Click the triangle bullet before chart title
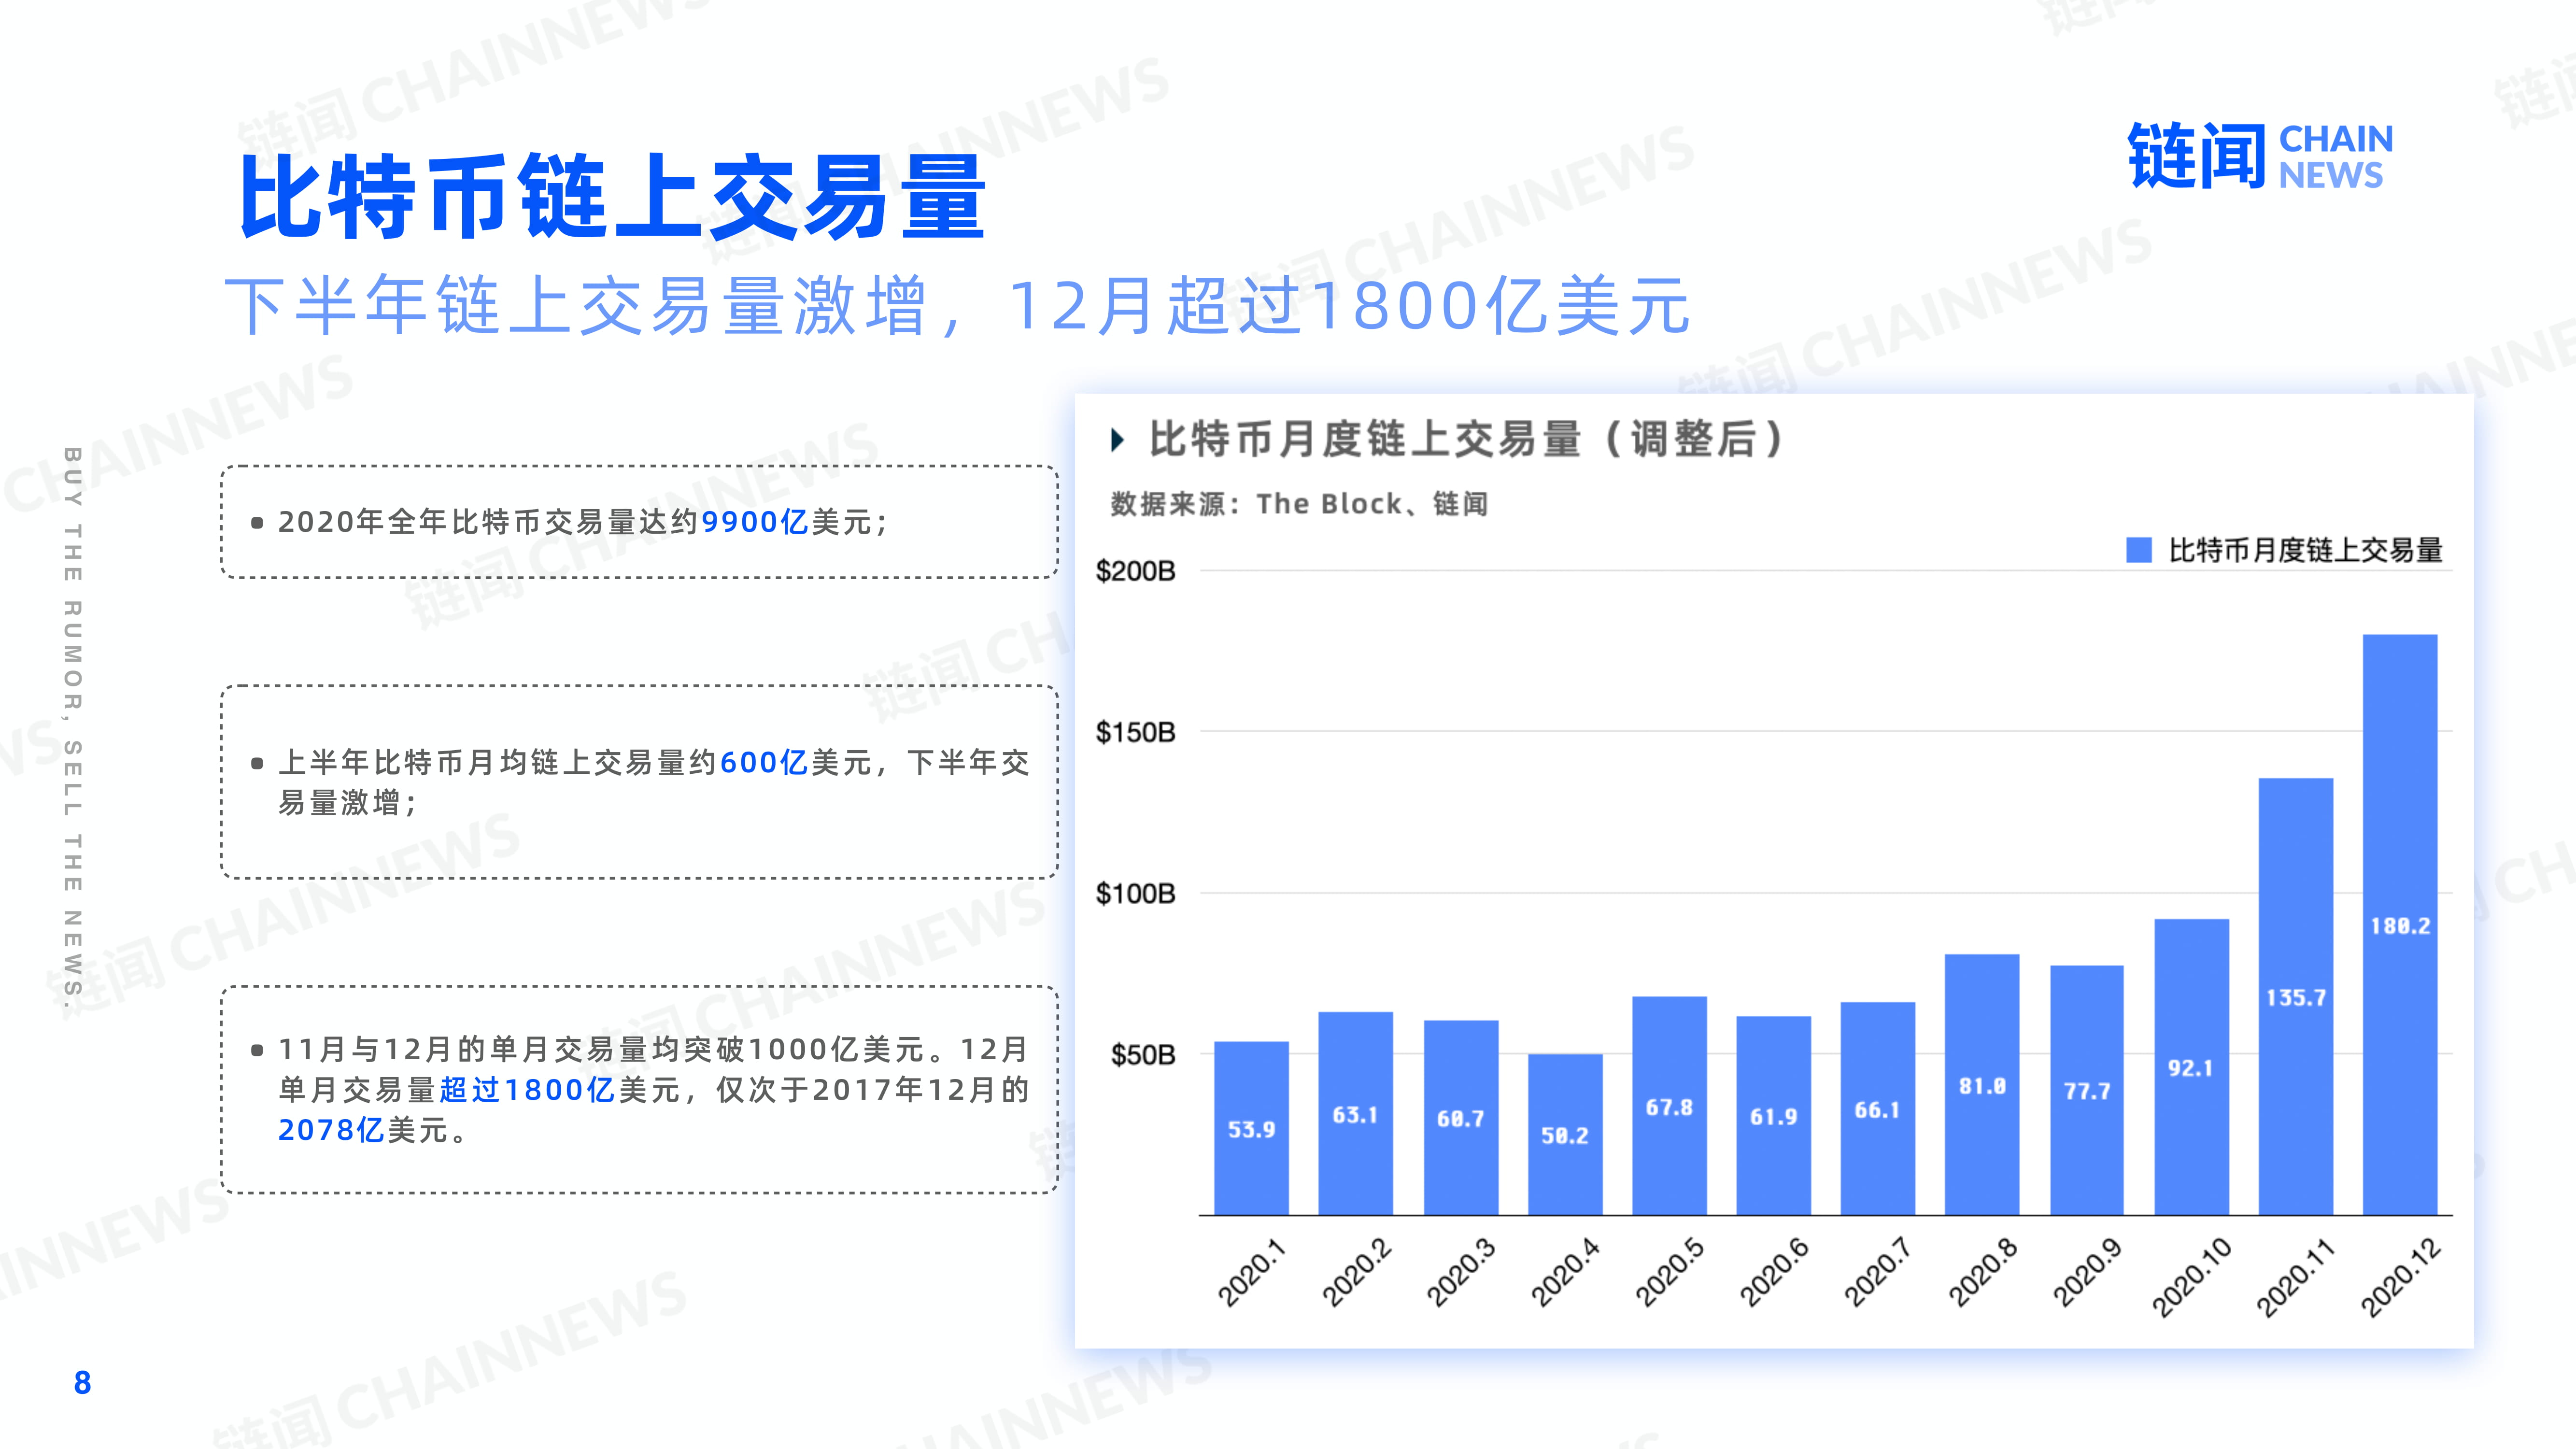This screenshot has width=2576, height=1449. 1118,440
